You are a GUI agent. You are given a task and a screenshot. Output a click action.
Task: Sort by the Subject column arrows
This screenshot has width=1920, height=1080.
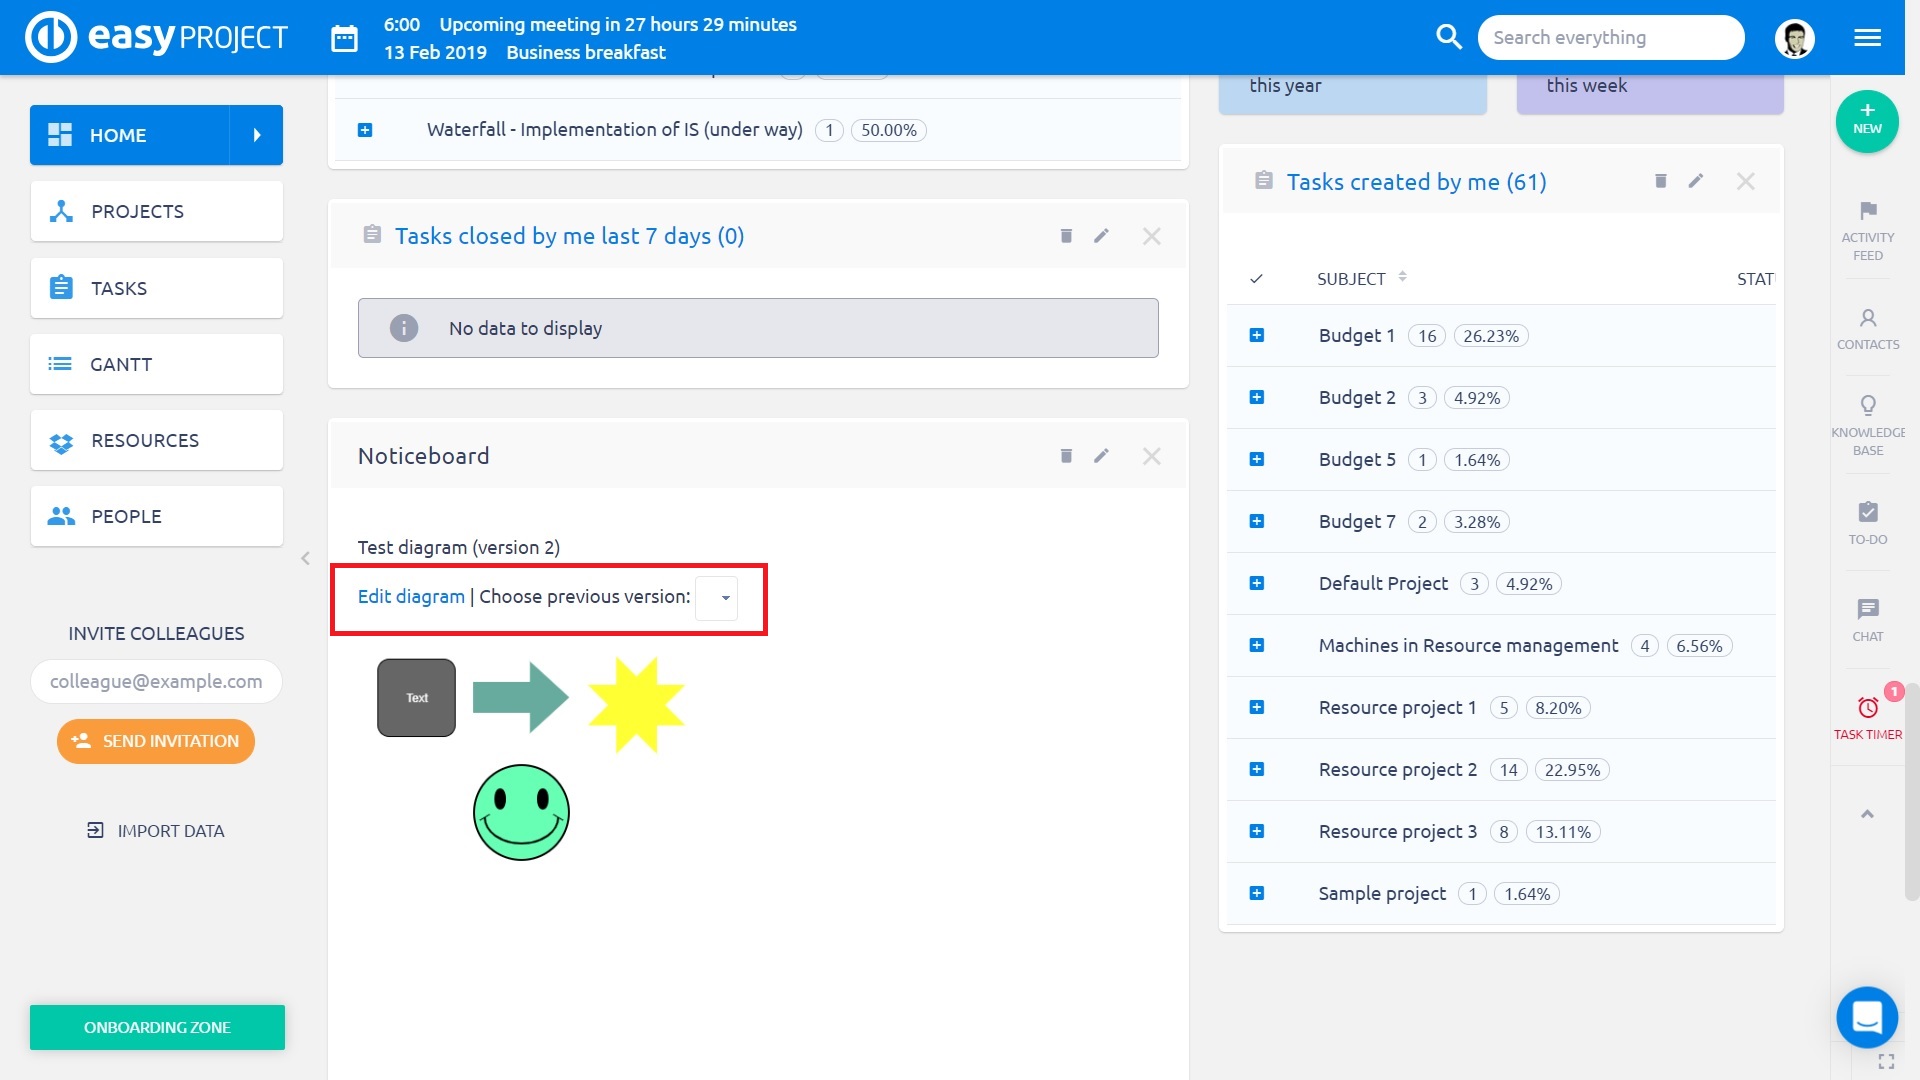point(1402,277)
